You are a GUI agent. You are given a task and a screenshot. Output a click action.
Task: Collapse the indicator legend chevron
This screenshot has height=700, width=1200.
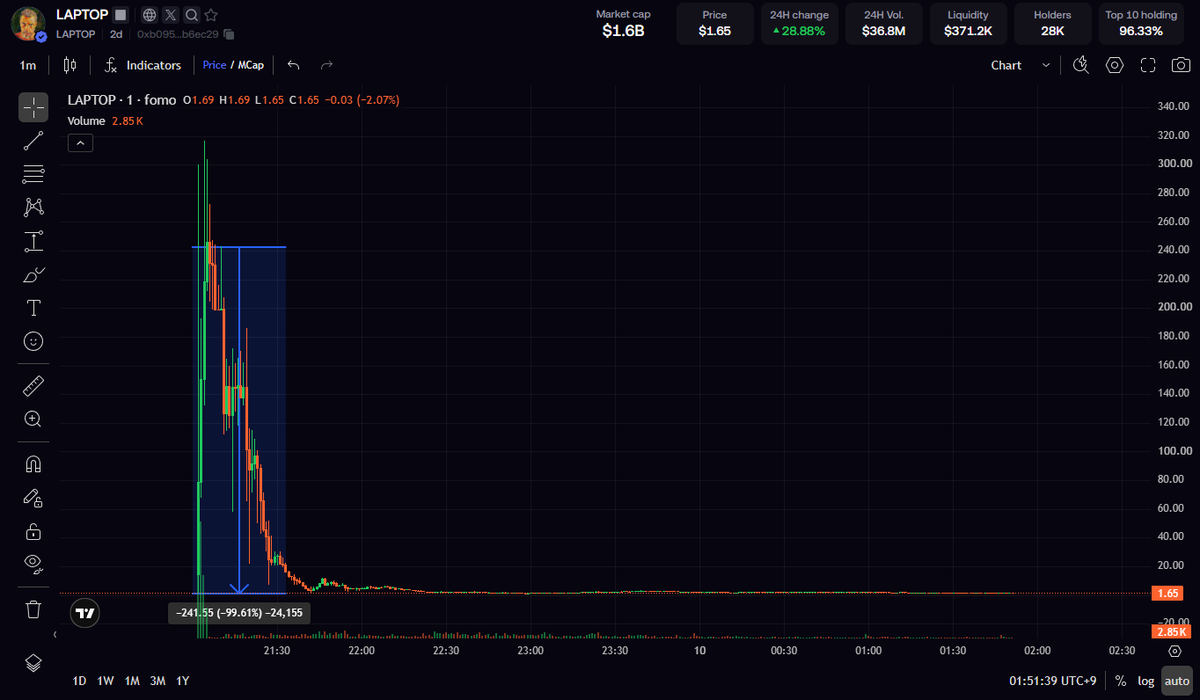click(81, 143)
